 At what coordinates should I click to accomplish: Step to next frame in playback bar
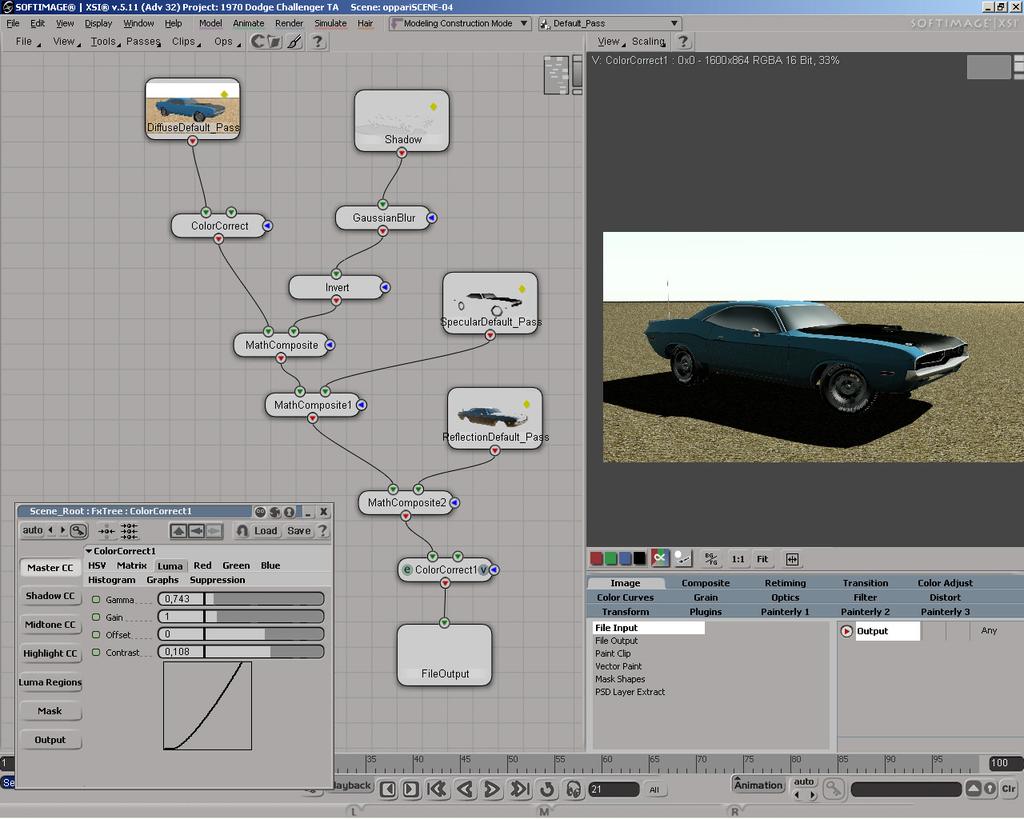click(x=411, y=789)
